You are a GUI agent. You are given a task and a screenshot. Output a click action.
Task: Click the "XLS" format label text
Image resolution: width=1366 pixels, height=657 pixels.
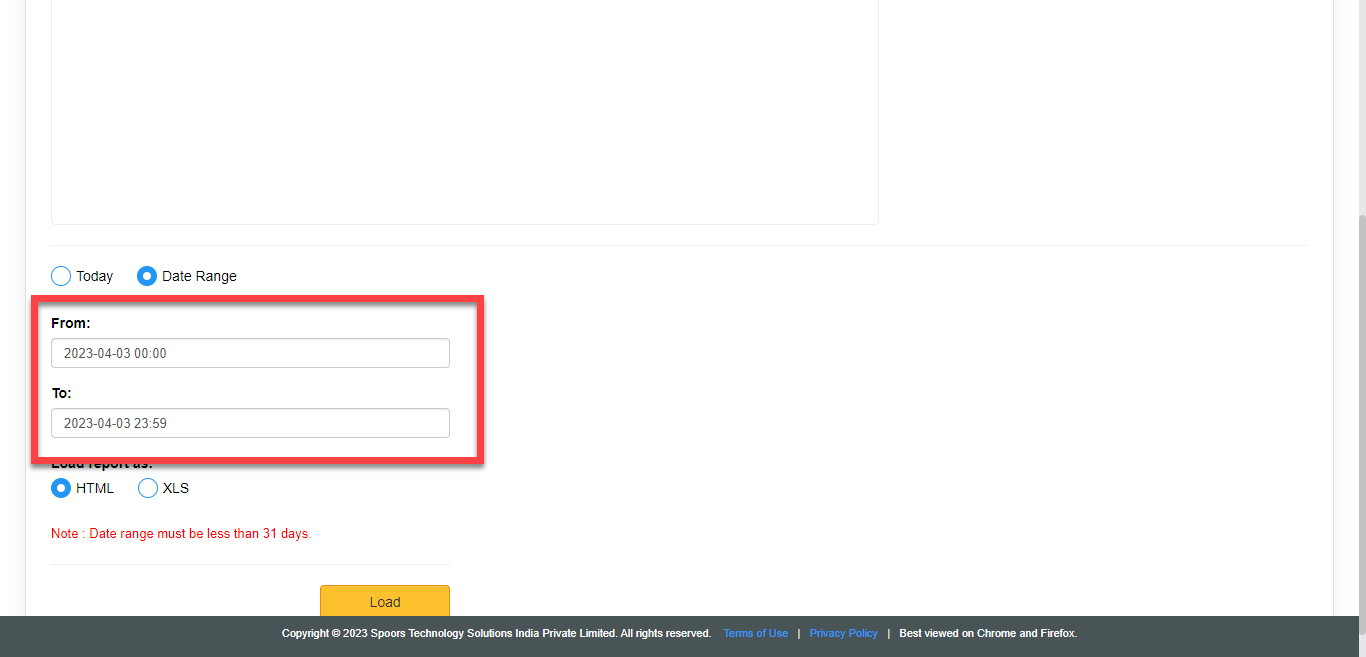point(176,488)
